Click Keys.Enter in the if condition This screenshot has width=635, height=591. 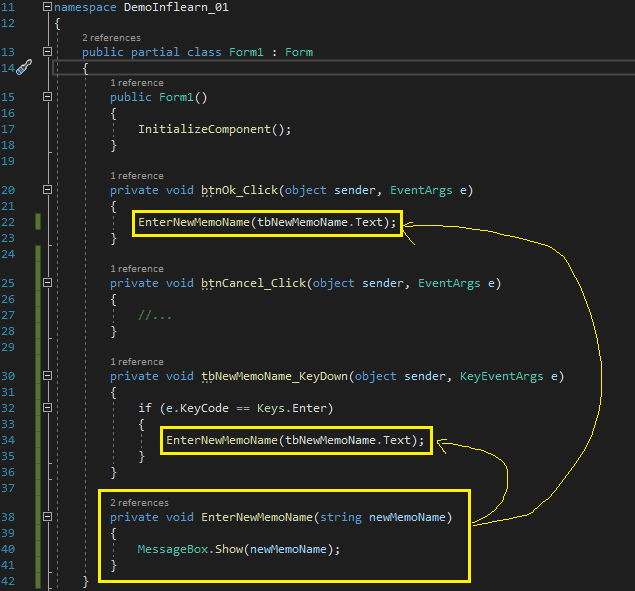coord(291,408)
